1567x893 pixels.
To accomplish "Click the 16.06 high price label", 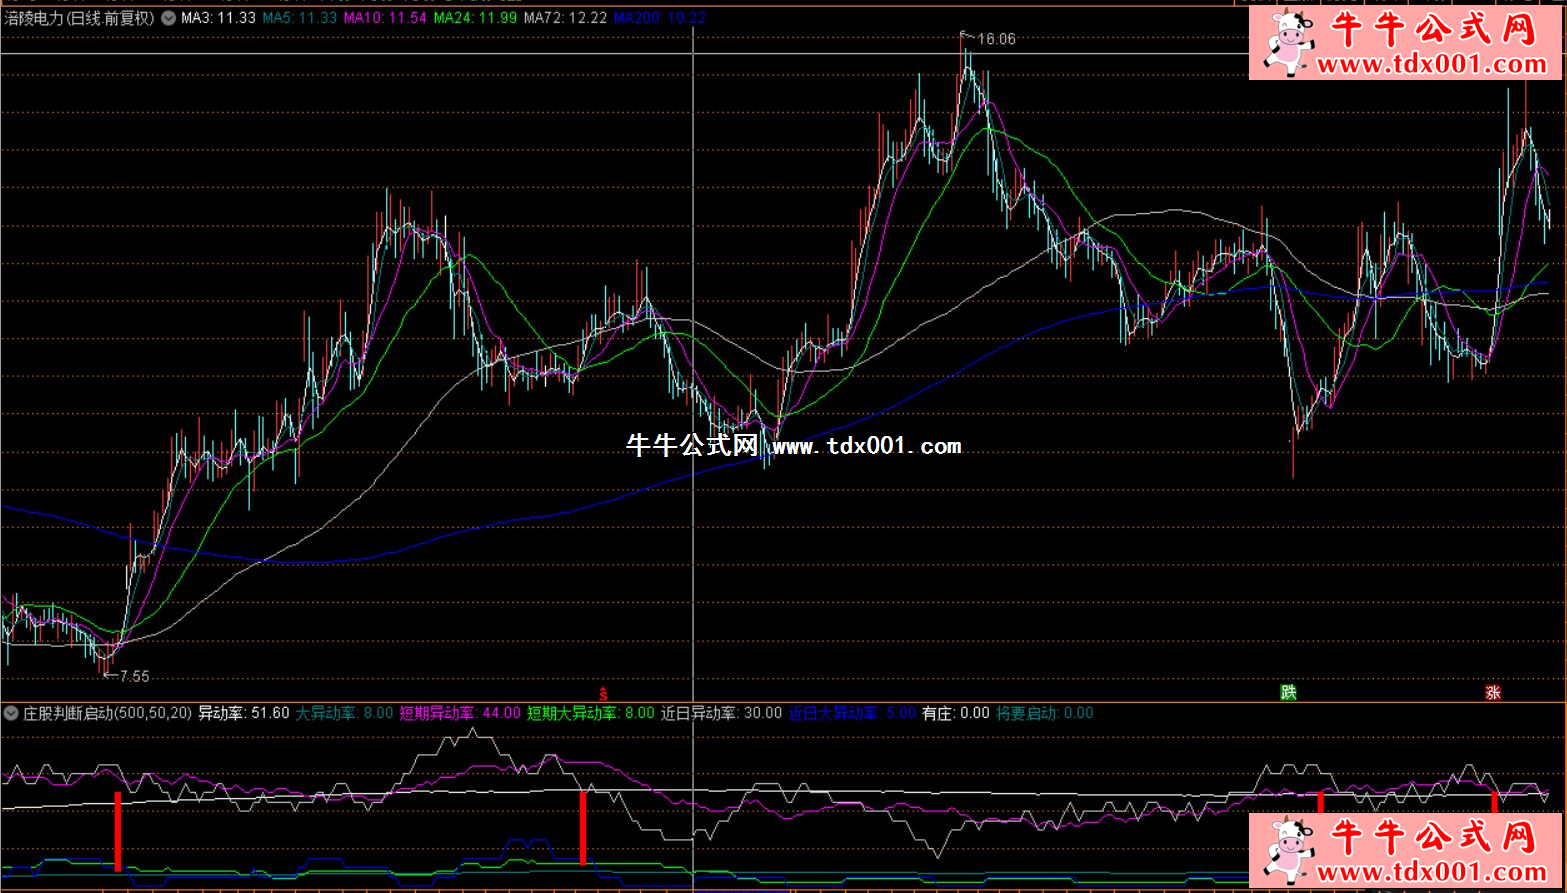I will pos(996,39).
